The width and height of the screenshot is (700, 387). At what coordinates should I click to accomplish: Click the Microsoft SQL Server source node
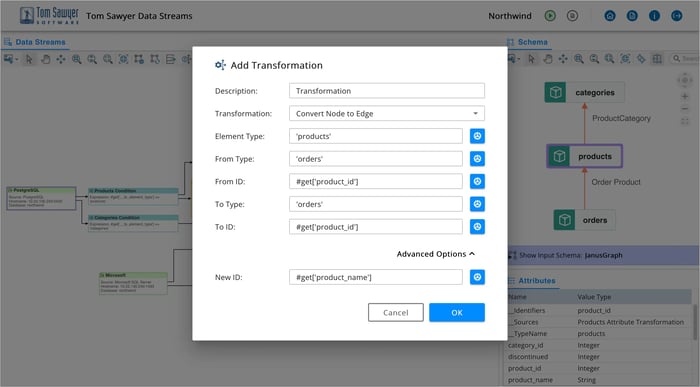click(x=133, y=283)
